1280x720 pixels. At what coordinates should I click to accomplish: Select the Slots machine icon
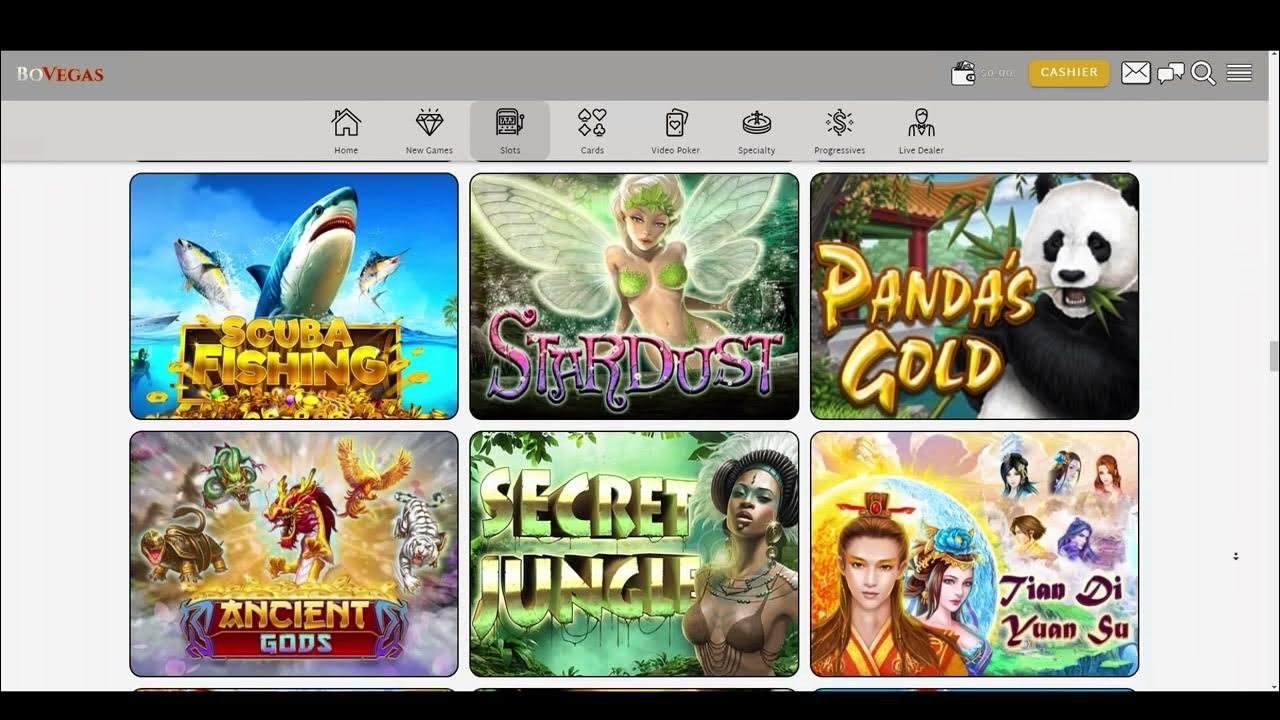tap(510, 123)
